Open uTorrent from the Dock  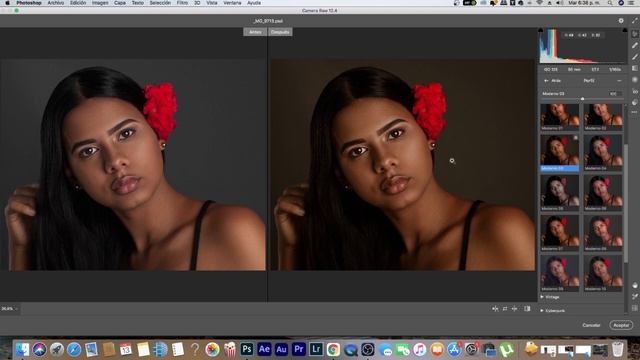click(x=506, y=349)
